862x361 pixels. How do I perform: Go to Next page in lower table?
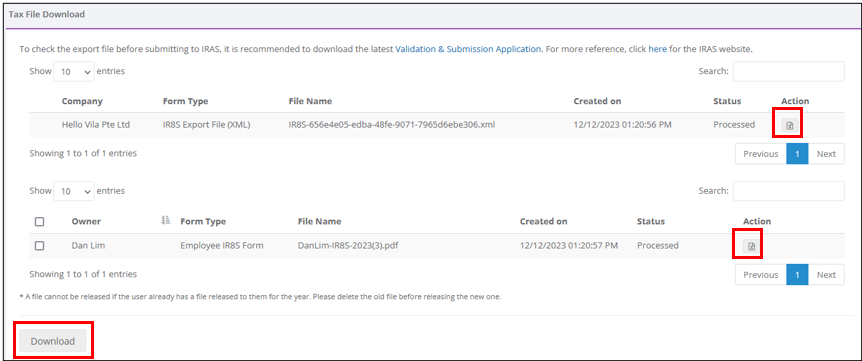click(x=826, y=274)
